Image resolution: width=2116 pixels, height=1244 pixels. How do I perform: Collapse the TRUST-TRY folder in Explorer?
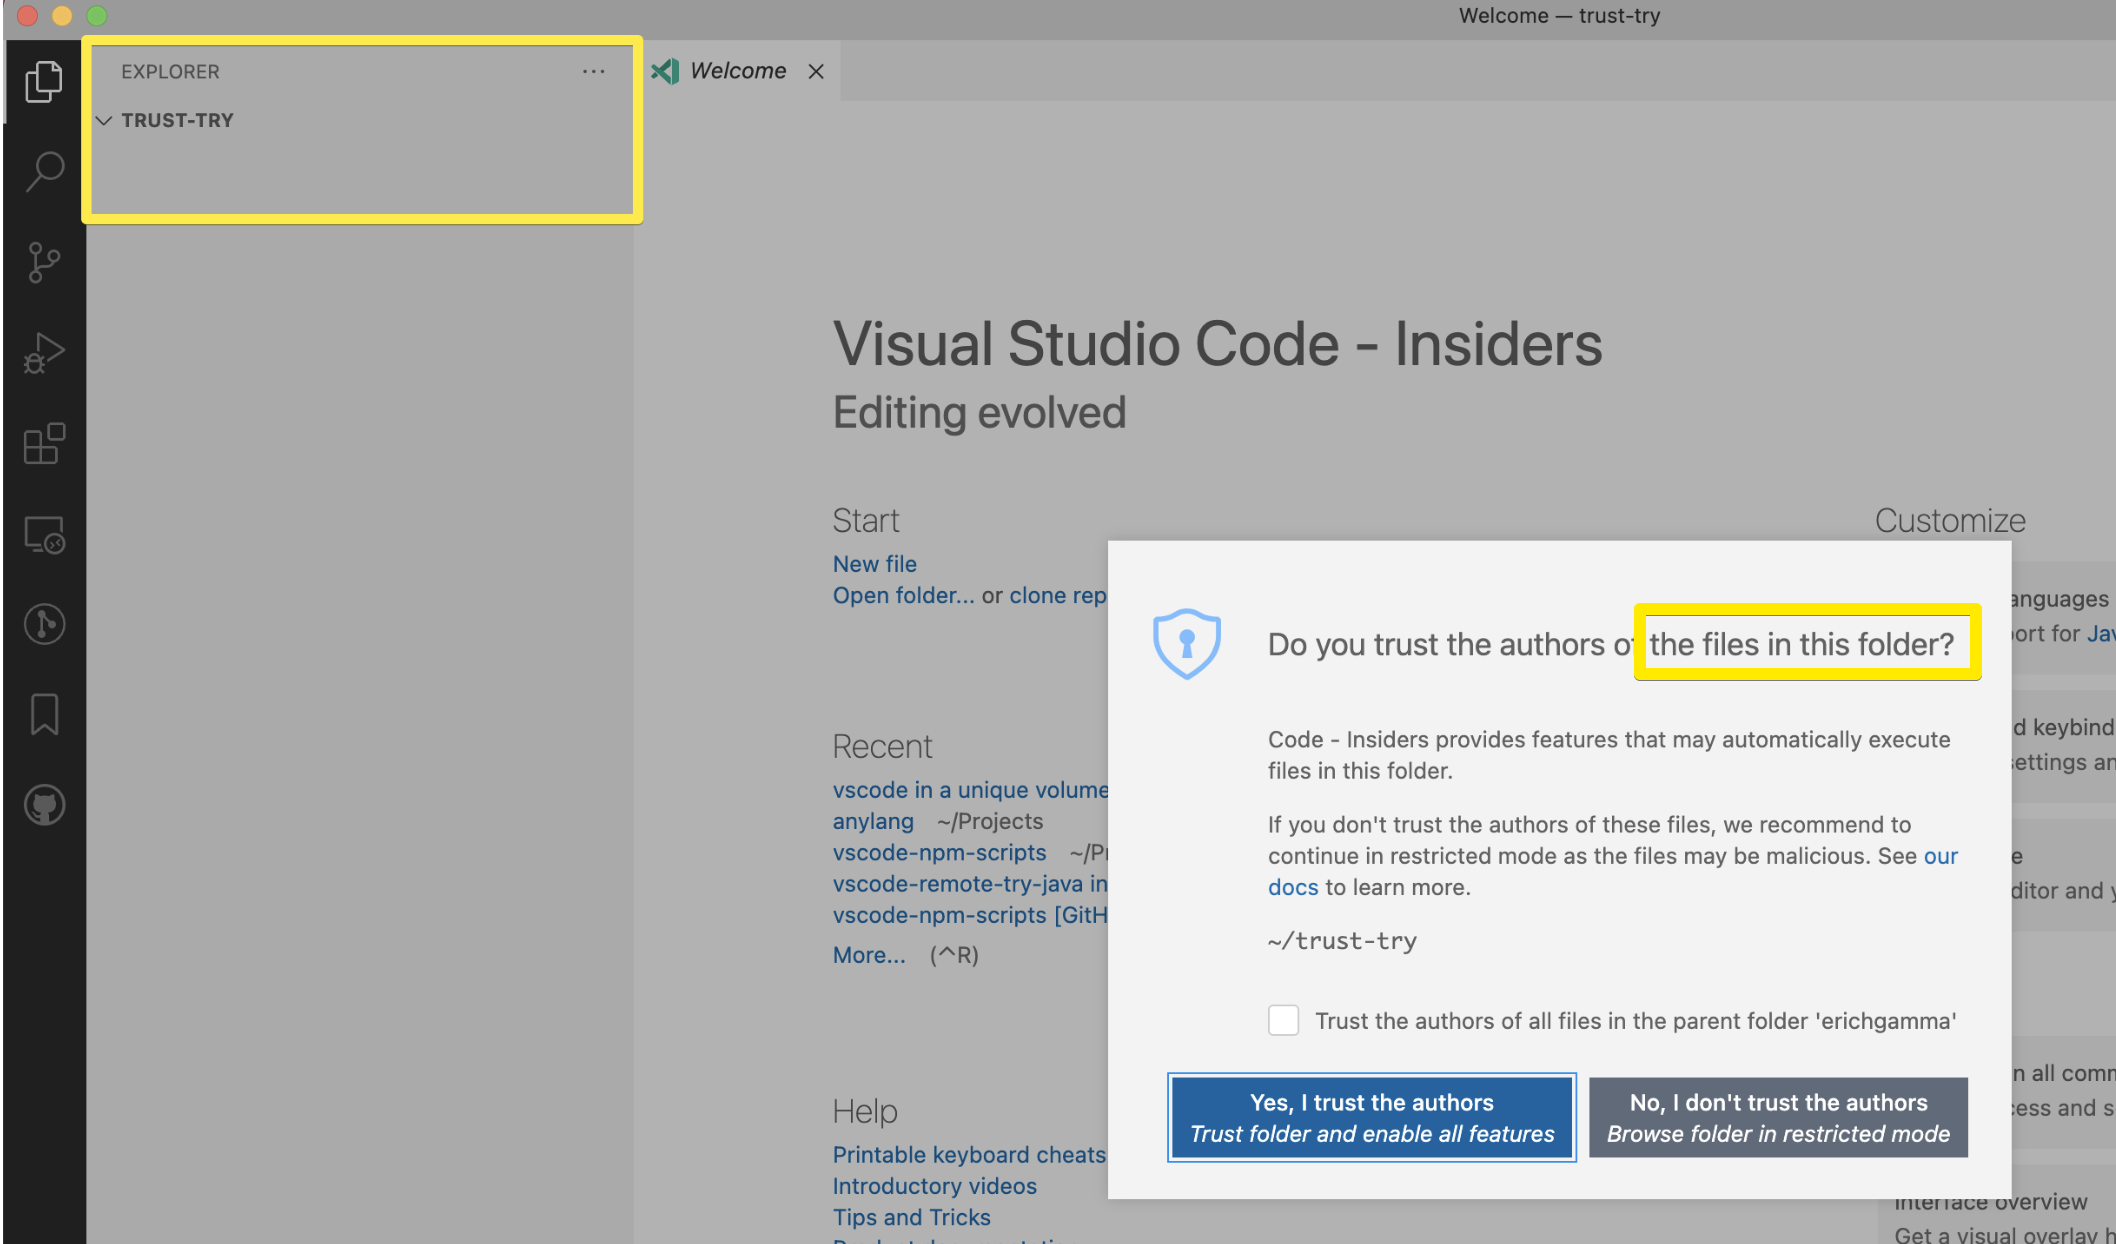(x=104, y=120)
